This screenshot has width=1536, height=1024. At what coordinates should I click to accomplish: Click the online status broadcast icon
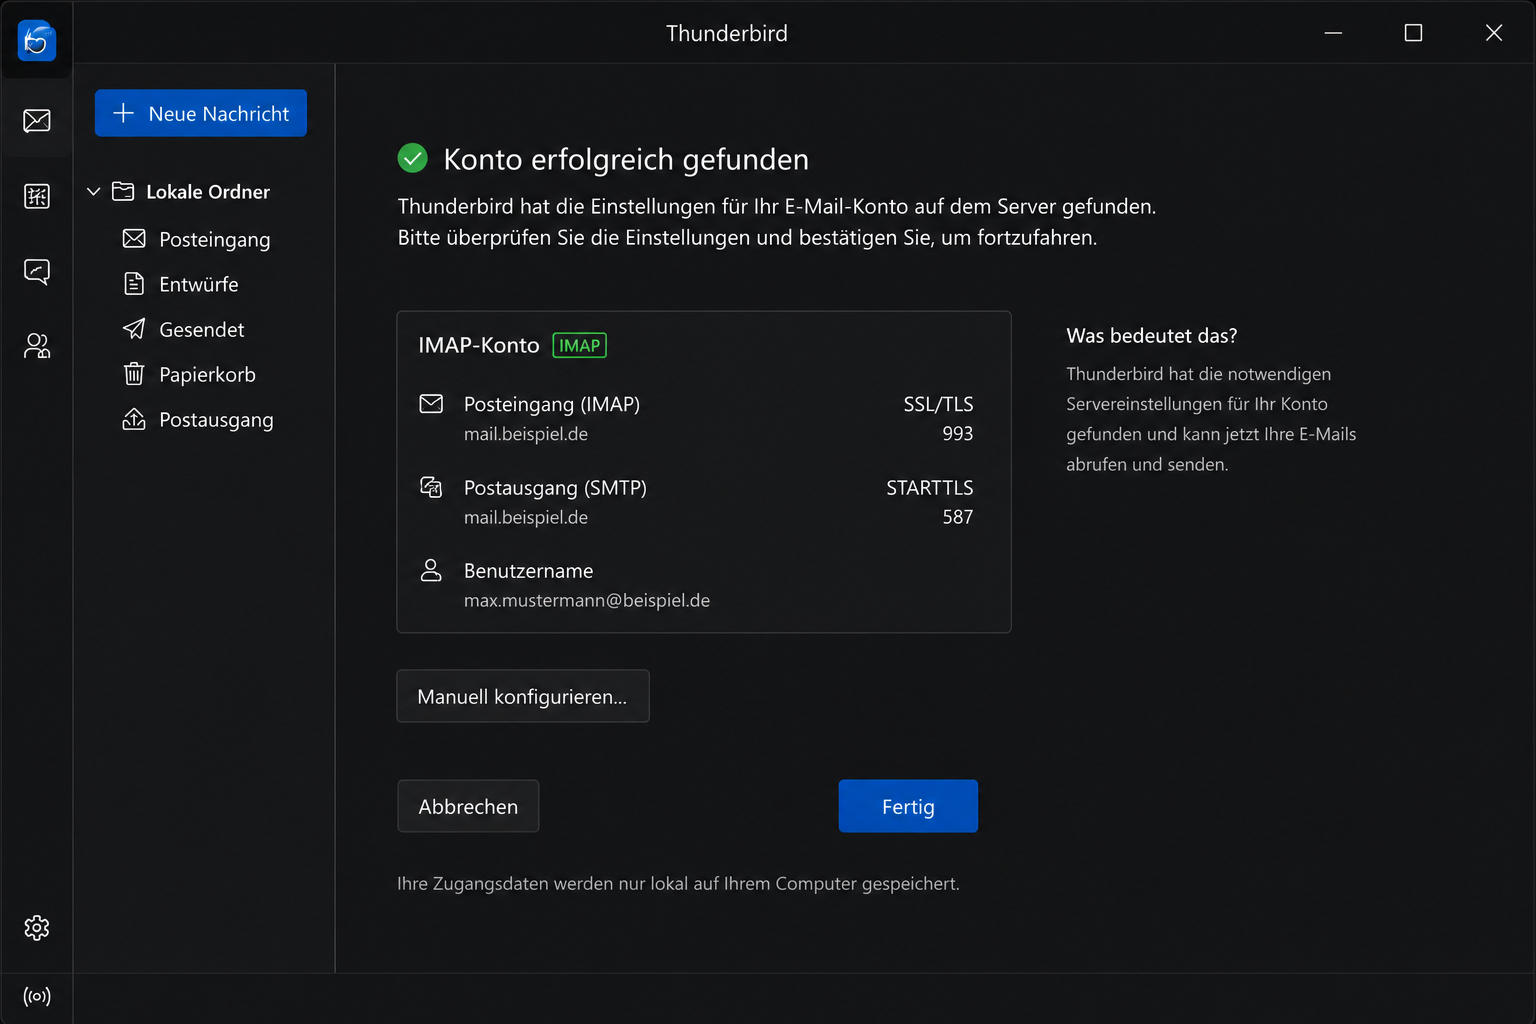pos(37,996)
